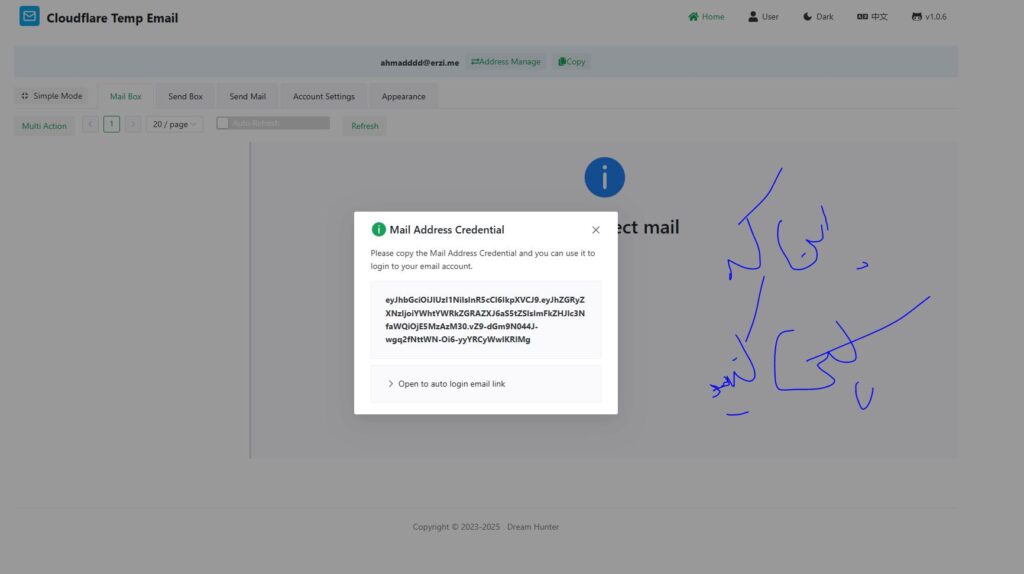1024x574 pixels.
Task: Click the green info icon in the dialog
Action: click(x=378, y=229)
